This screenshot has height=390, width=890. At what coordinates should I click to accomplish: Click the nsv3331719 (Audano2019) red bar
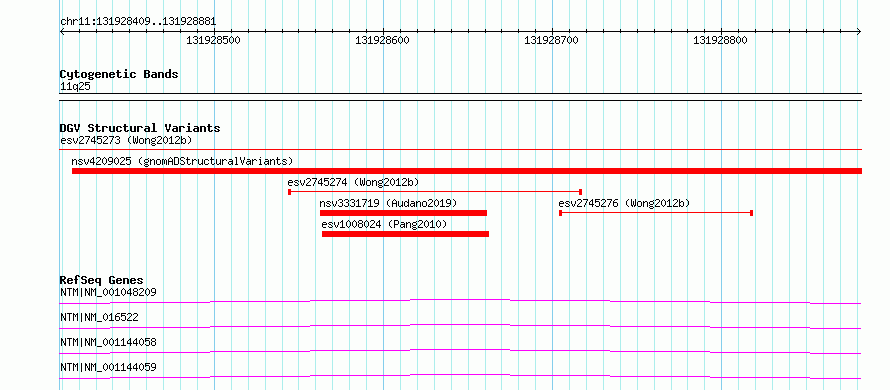coord(404,213)
